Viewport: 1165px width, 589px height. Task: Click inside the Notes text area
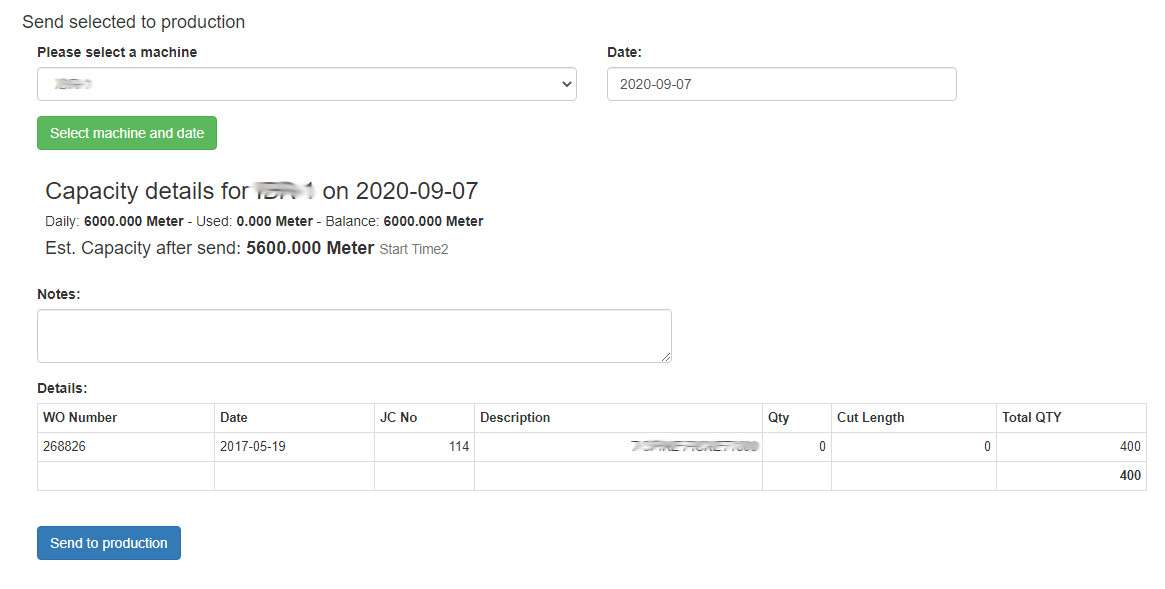[353, 335]
